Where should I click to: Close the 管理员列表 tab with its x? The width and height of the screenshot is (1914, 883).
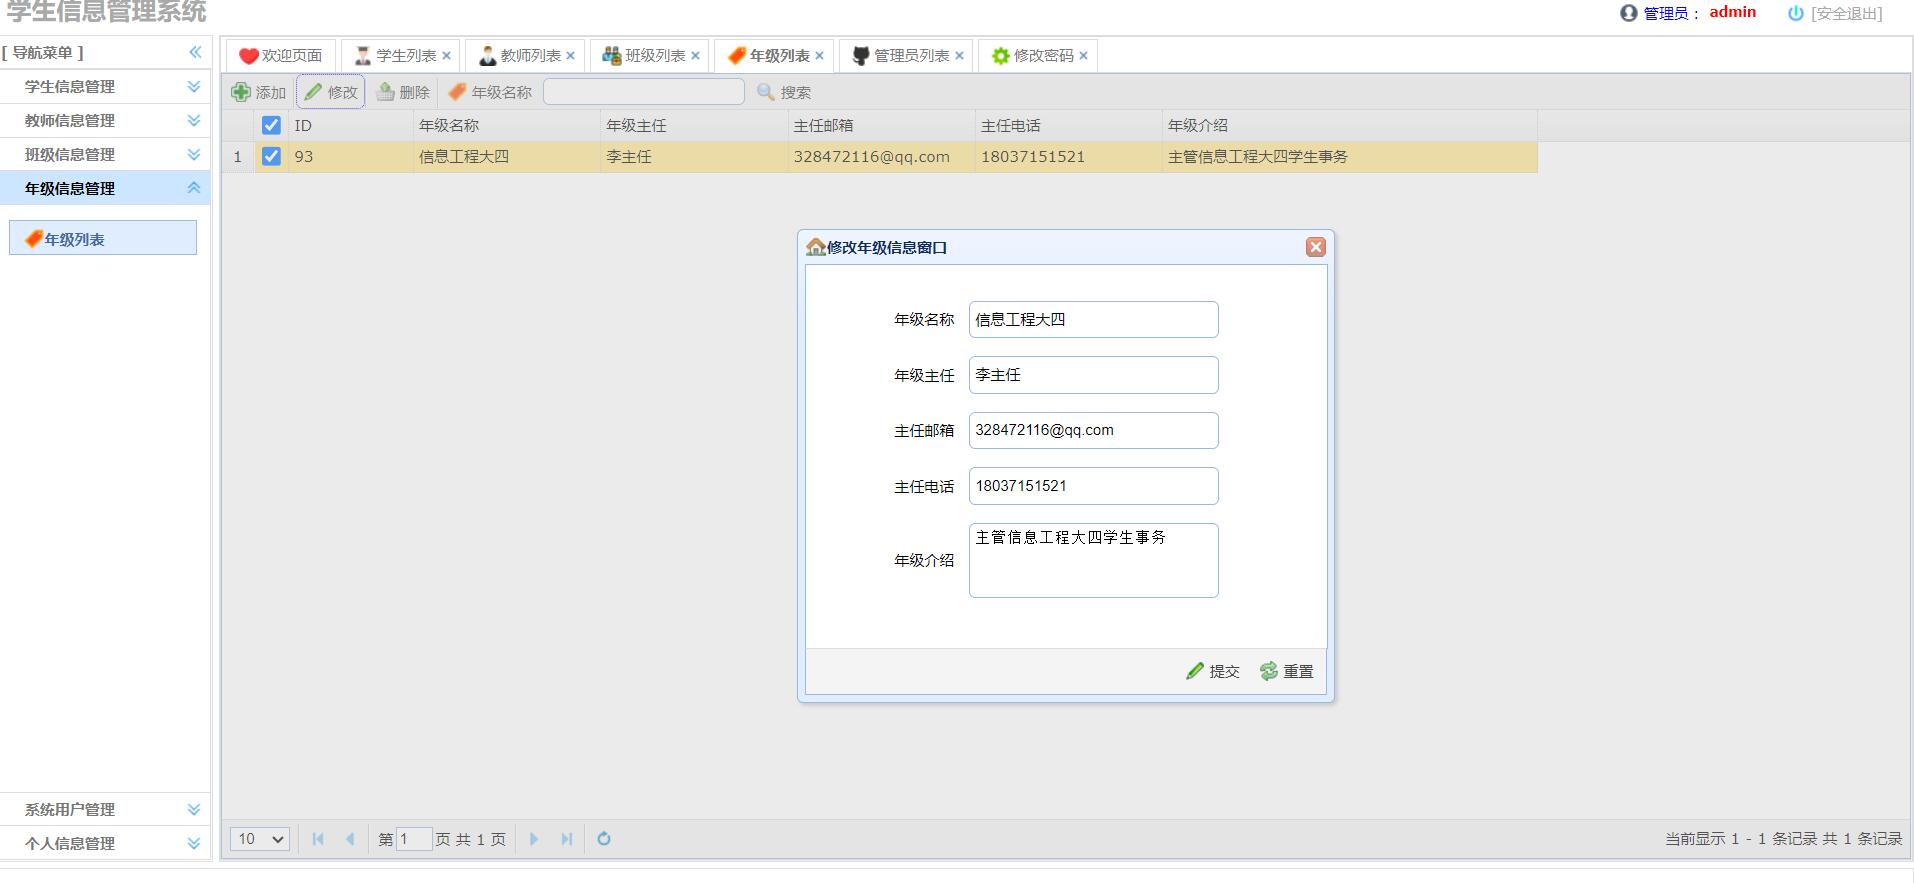(x=959, y=56)
